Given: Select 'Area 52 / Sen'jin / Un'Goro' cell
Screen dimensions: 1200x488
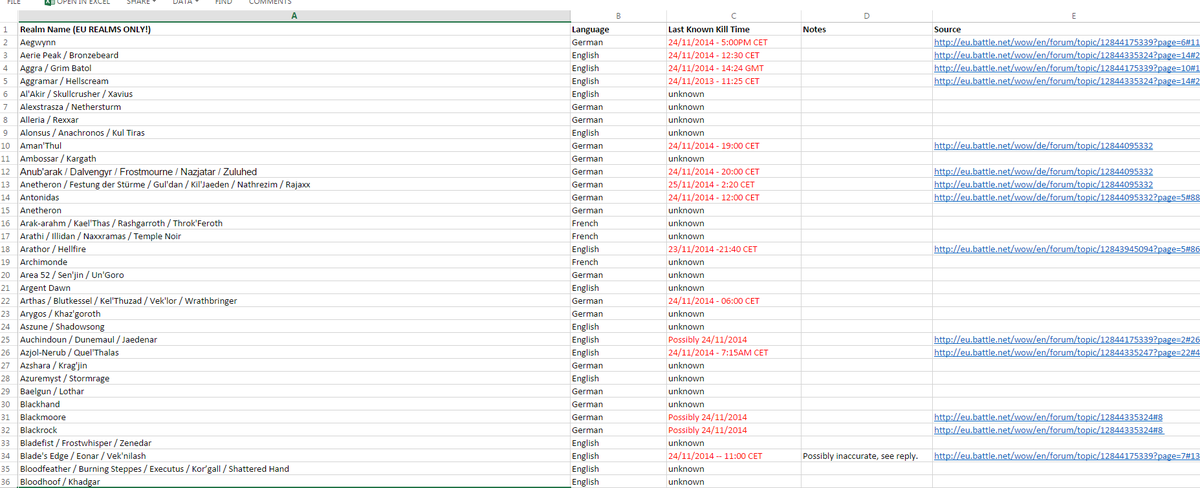Looking at the screenshot, I should coord(293,275).
